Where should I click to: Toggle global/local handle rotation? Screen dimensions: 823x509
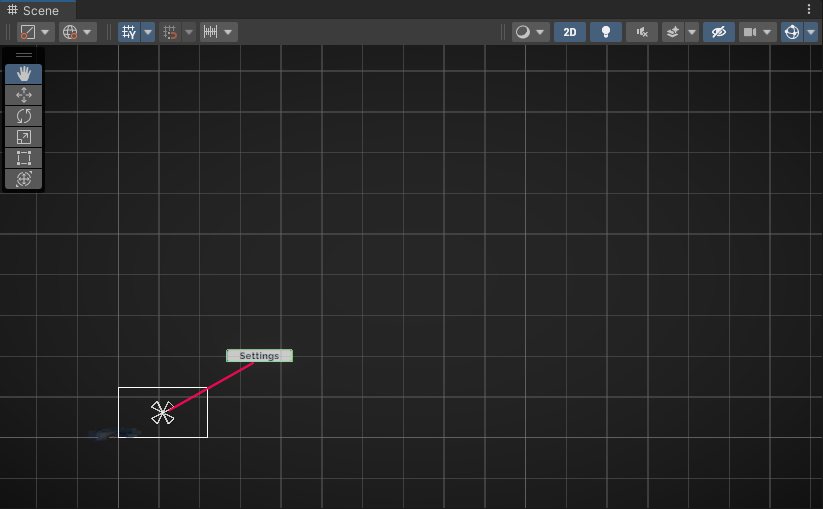click(70, 32)
